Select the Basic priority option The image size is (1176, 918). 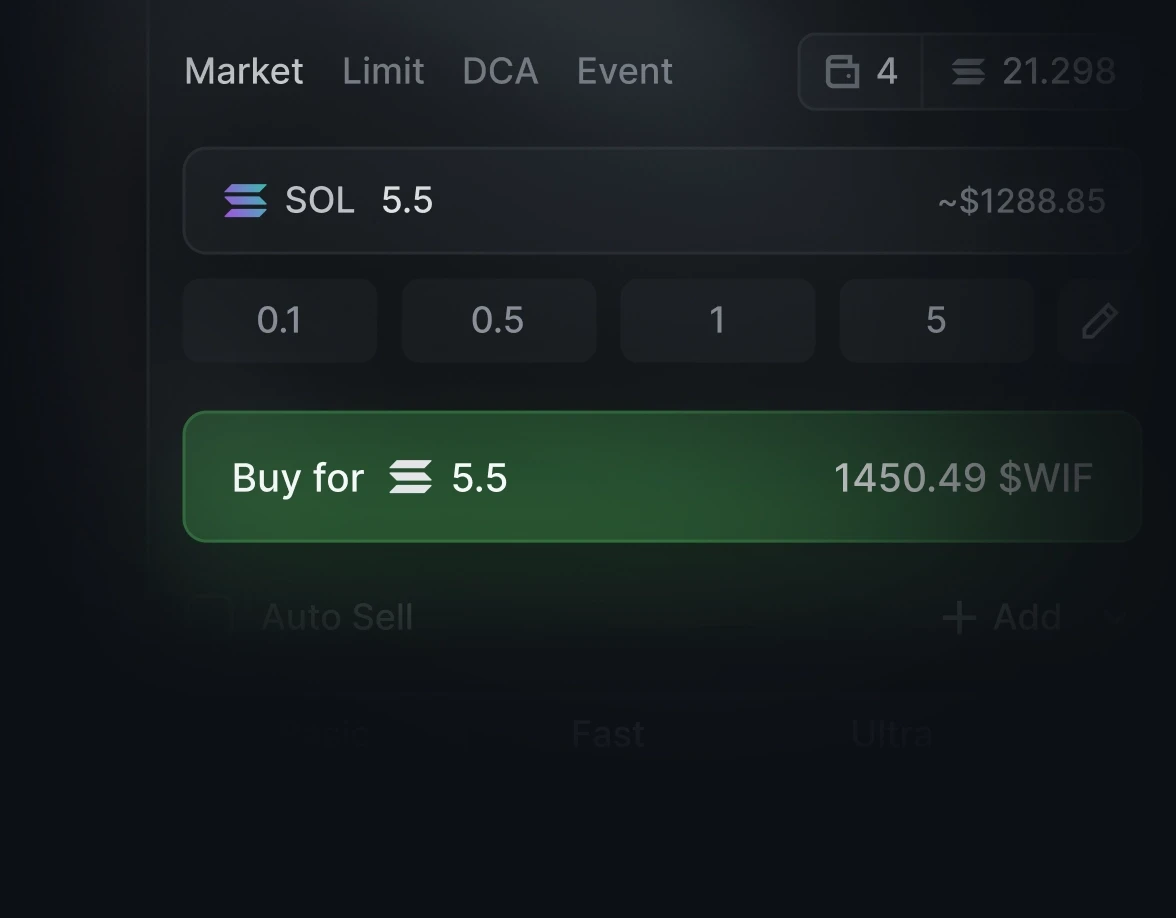(320, 733)
